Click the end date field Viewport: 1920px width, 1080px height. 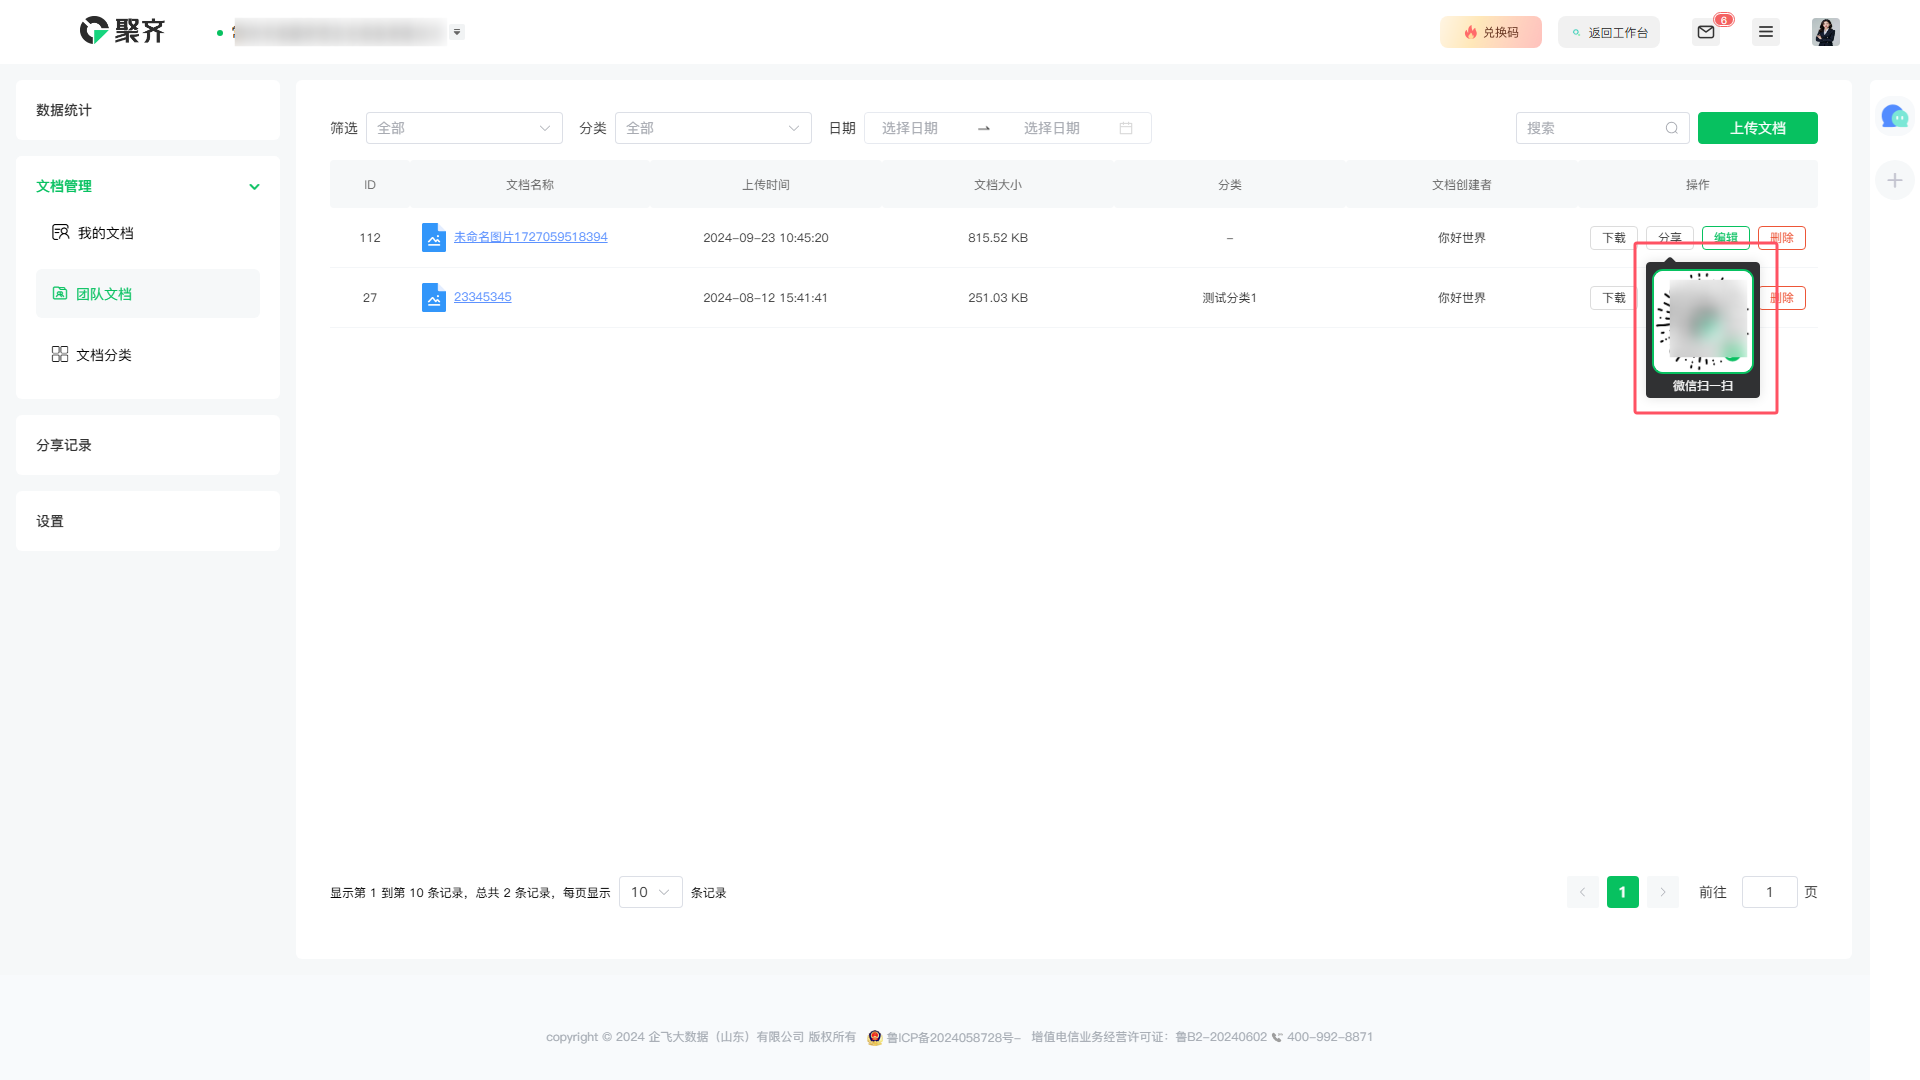(x=1052, y=128)
